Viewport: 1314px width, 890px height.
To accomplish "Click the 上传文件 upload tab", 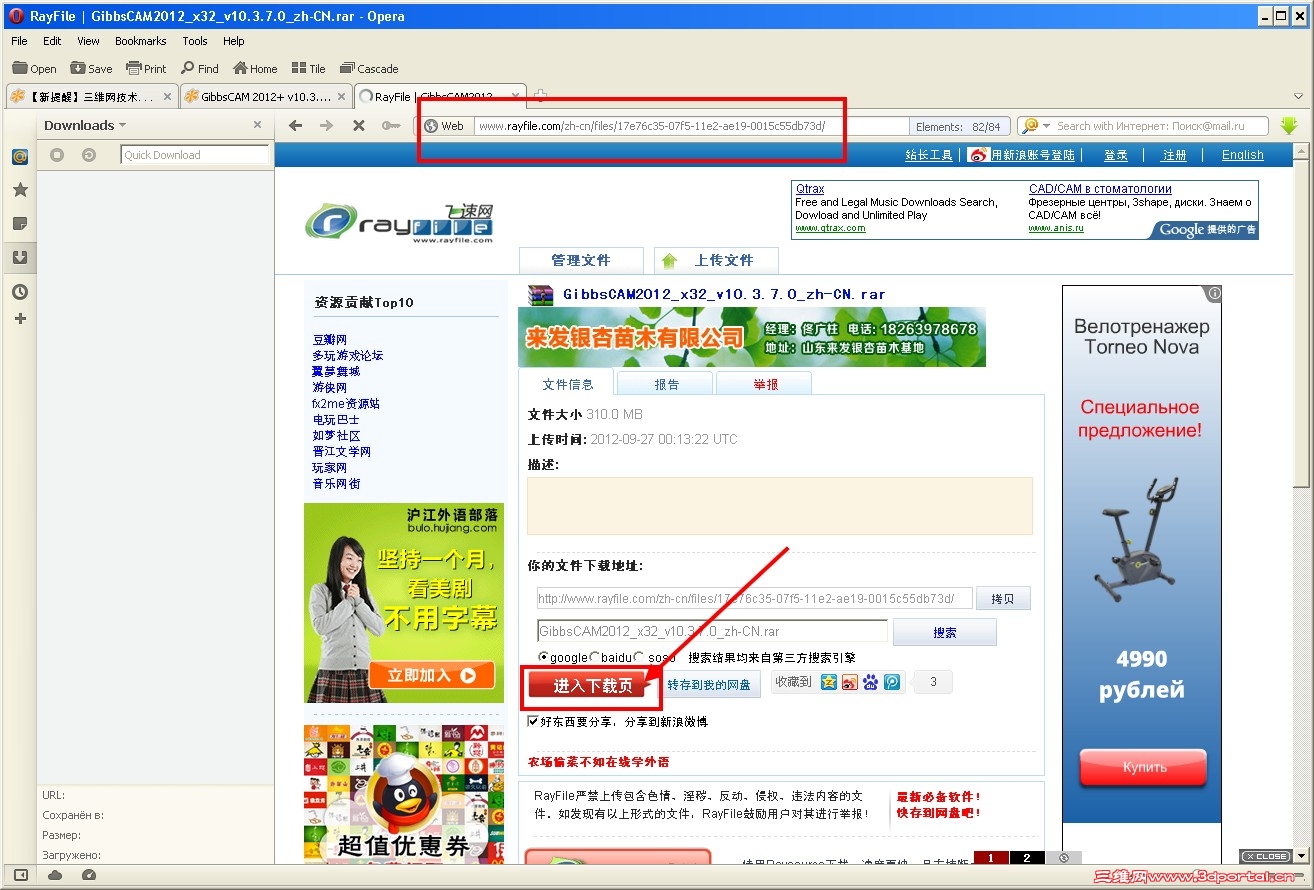I will (716, 260).
